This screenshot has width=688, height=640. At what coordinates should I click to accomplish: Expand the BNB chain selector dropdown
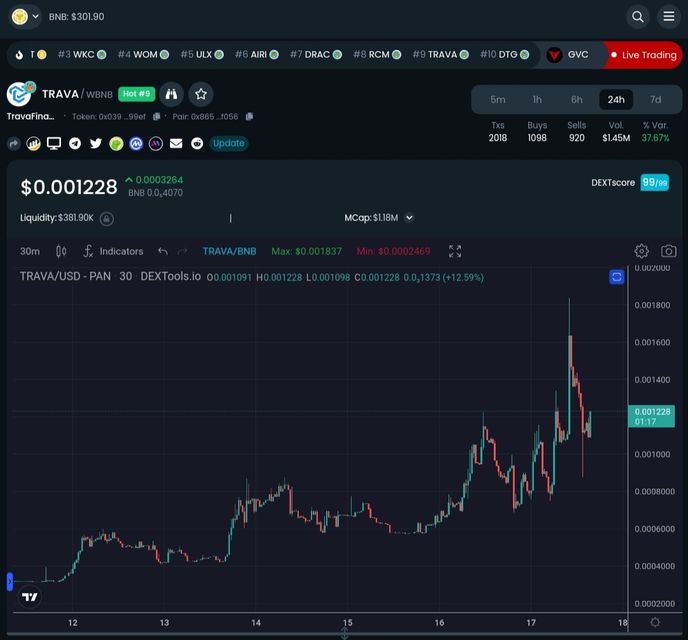pyautogui.click(x=25, y=17)
